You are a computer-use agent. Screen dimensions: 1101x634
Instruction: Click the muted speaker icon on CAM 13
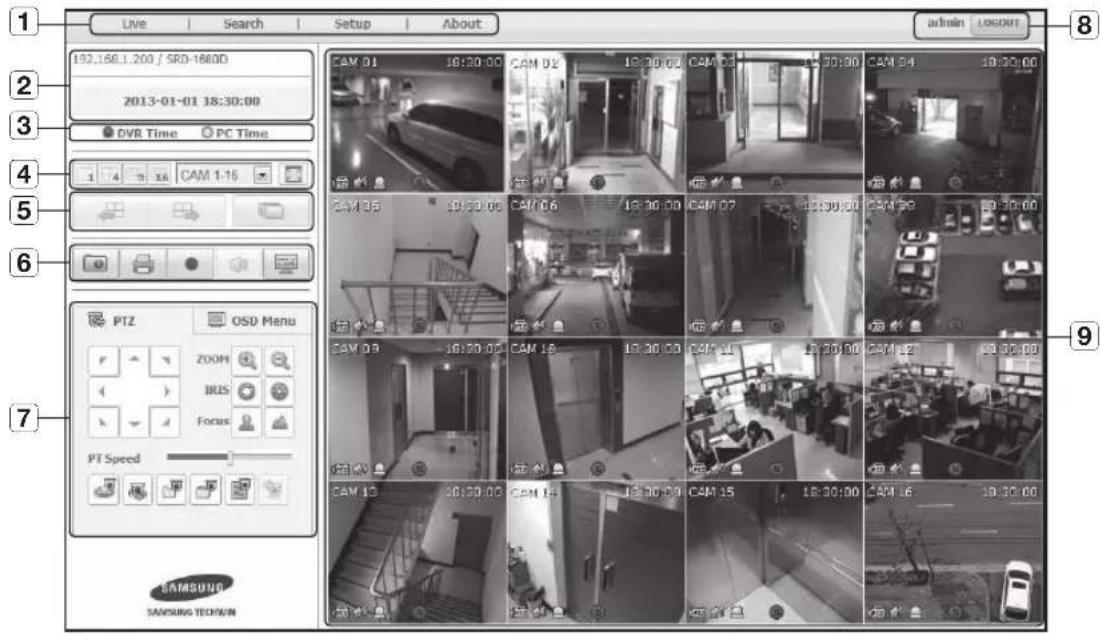tap(361, 612)
